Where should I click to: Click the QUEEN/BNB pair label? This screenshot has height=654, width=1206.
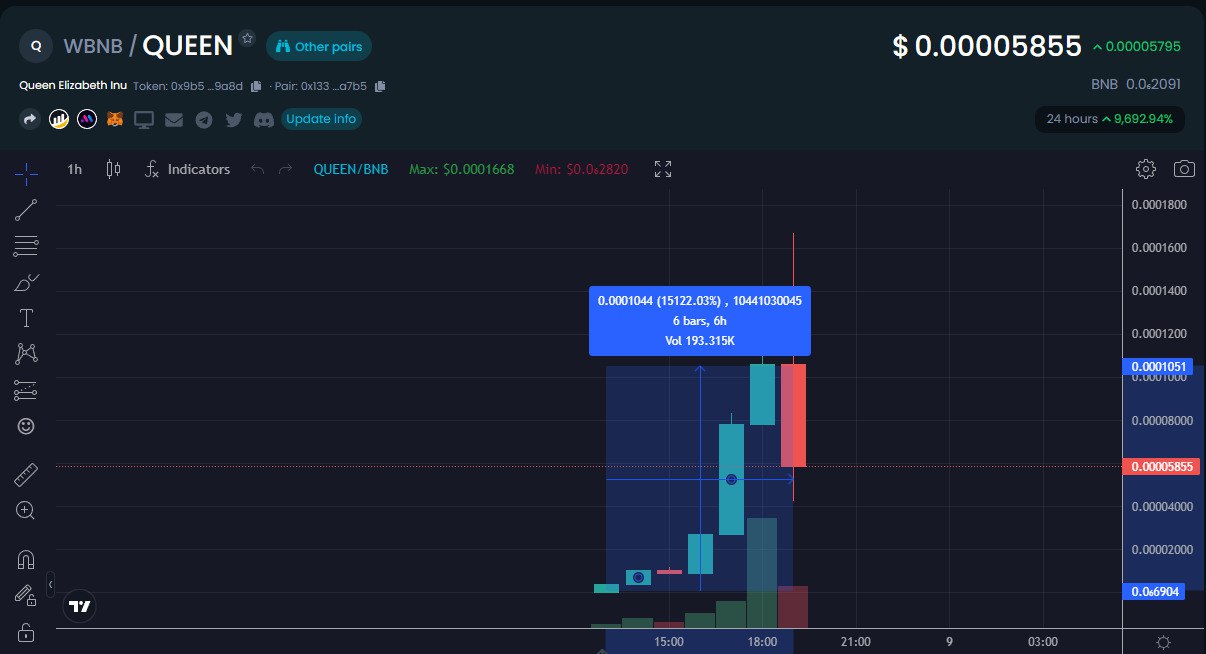click(351, 169)
